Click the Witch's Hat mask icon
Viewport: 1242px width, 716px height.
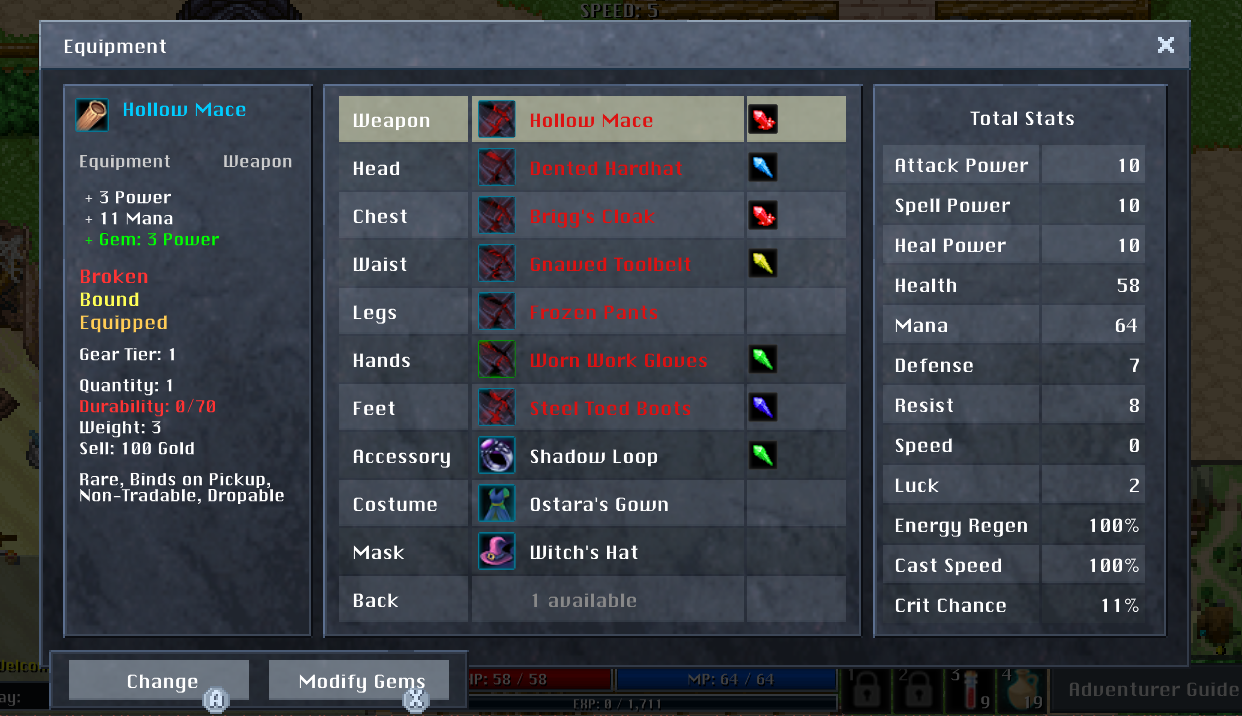click(497, 552)
